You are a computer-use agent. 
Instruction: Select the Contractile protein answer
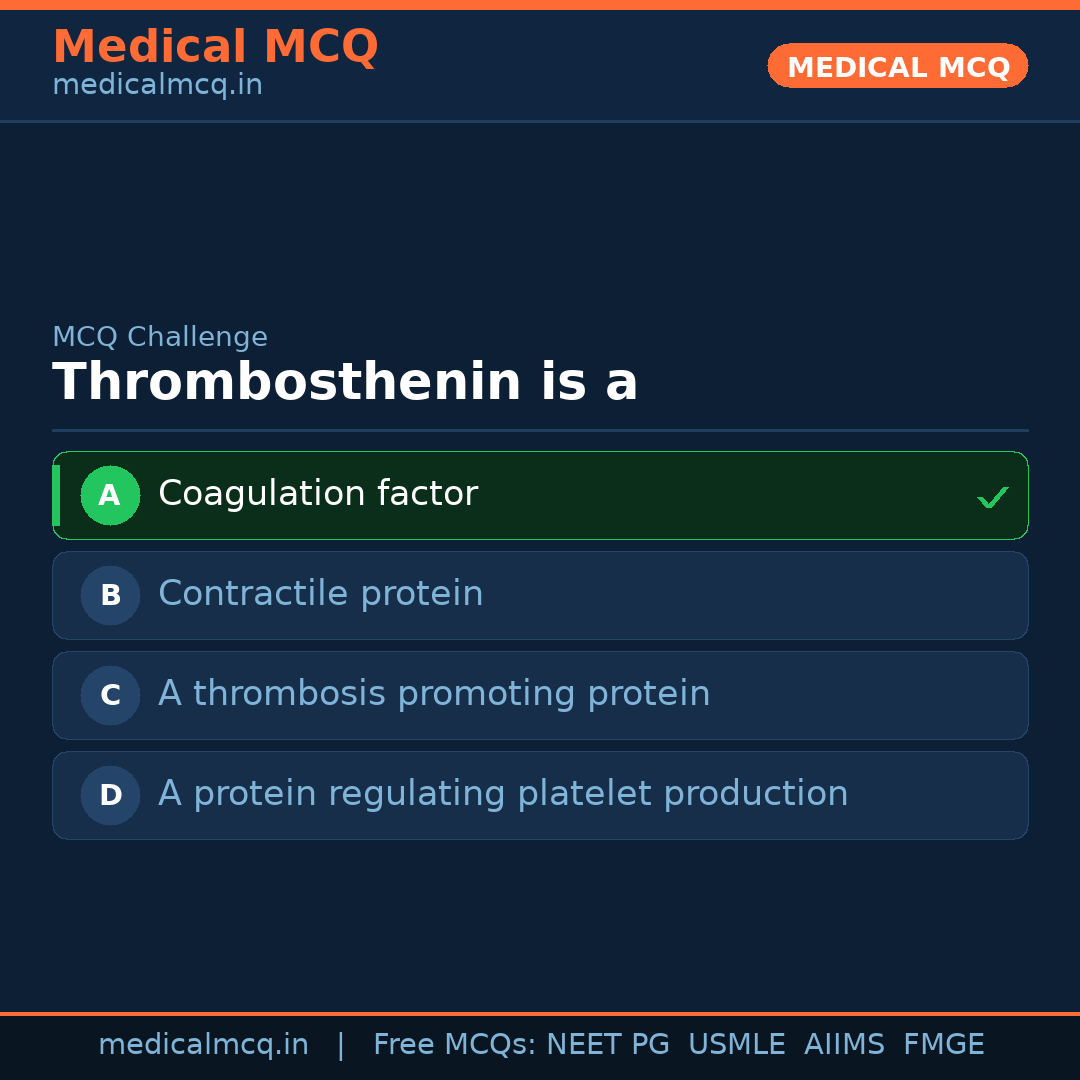coord(320,594)
